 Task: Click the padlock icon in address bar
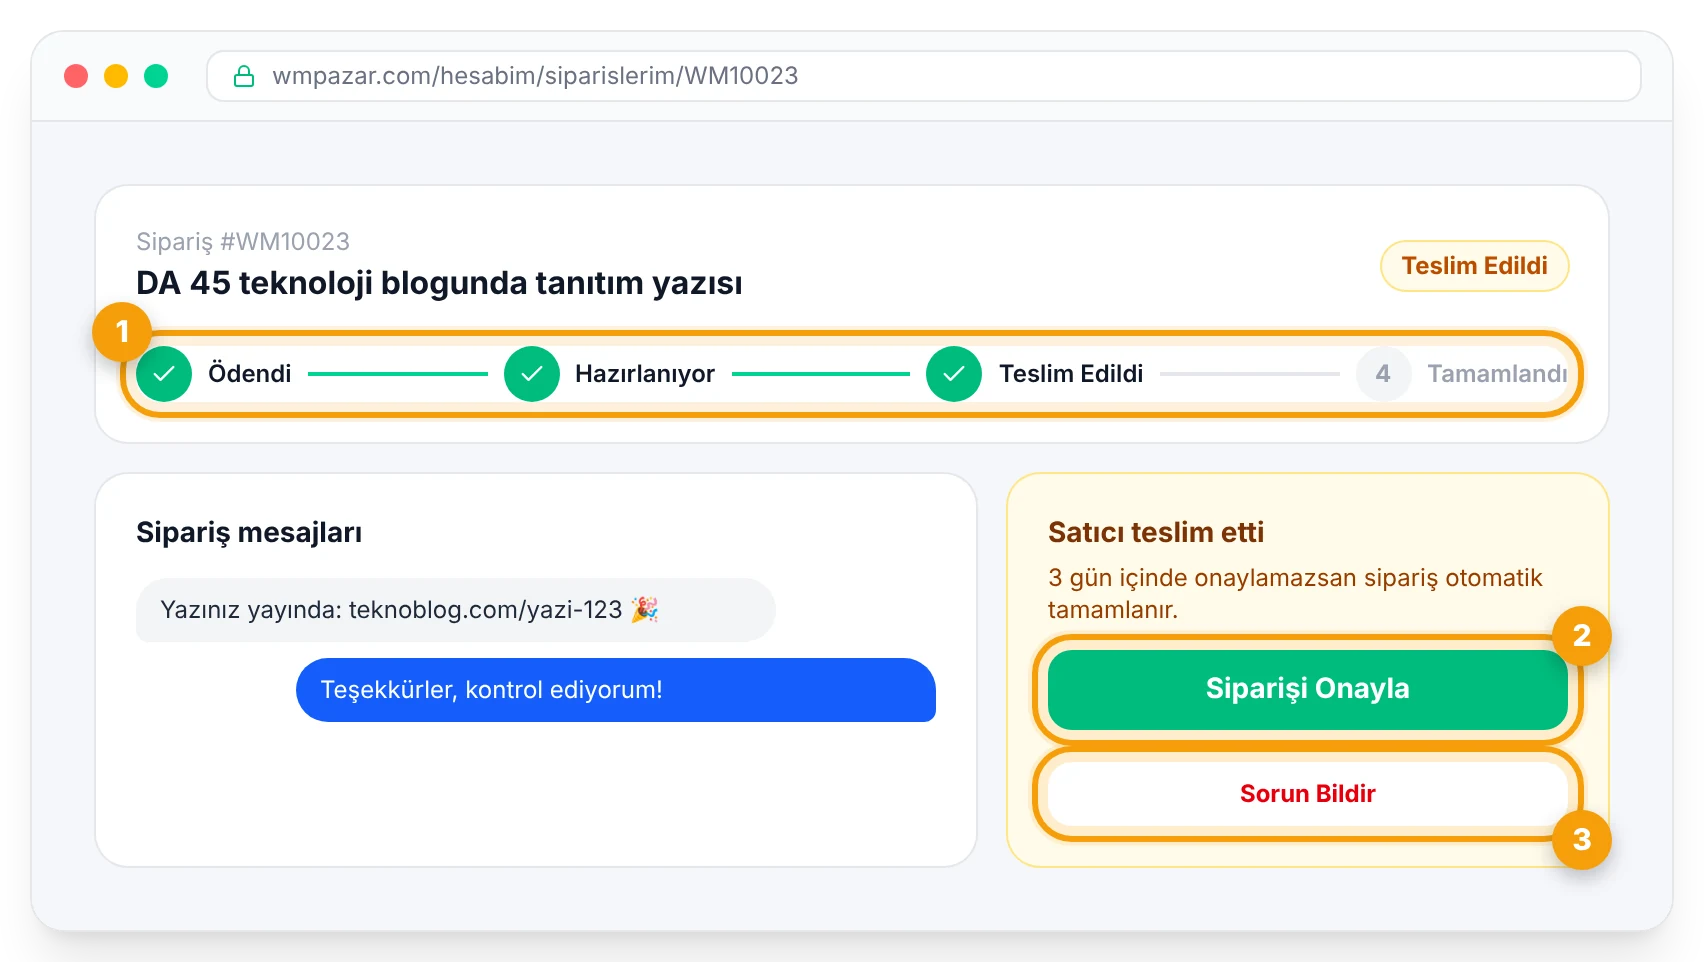coord(244,76)
